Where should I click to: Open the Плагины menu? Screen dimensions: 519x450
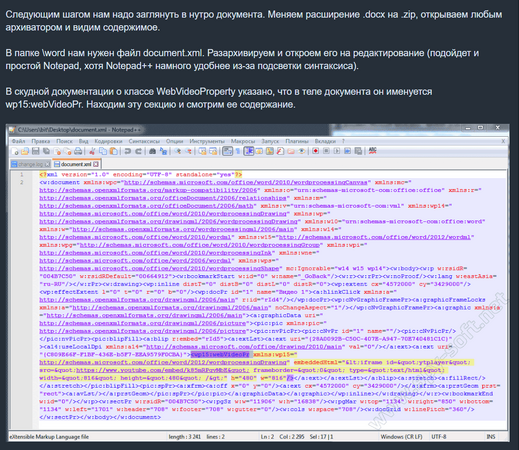[297, 141]
